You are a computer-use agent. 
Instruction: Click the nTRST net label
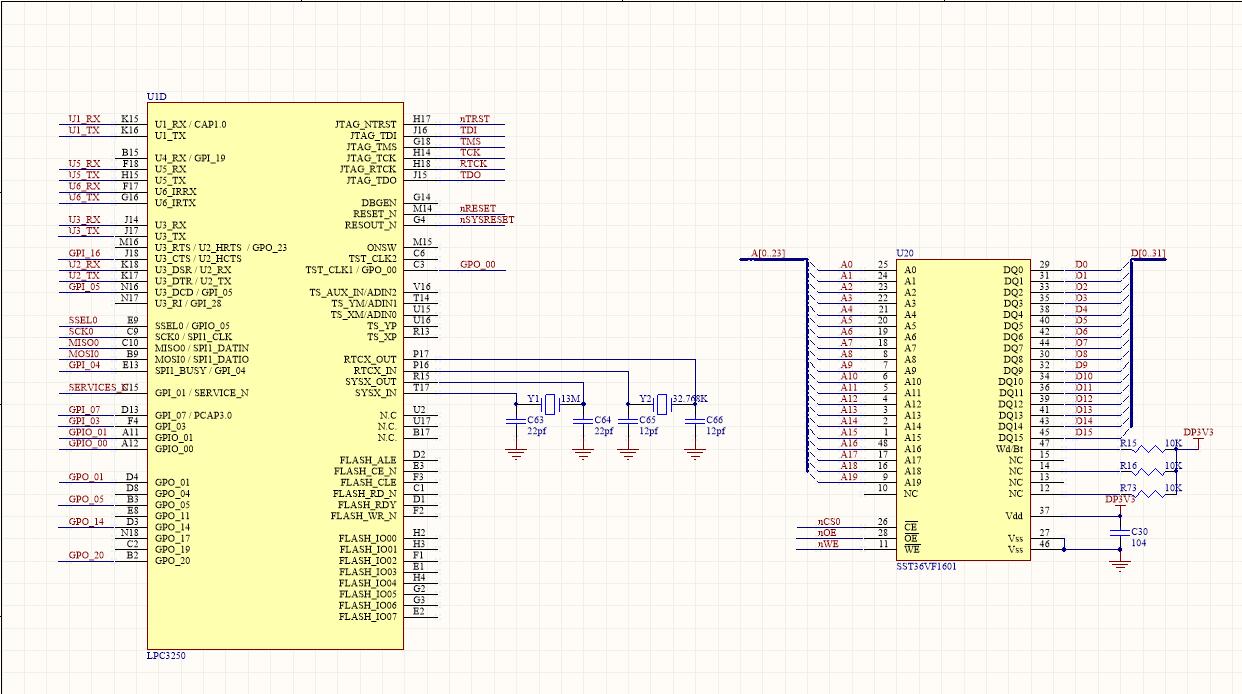(x=473, y=119)
